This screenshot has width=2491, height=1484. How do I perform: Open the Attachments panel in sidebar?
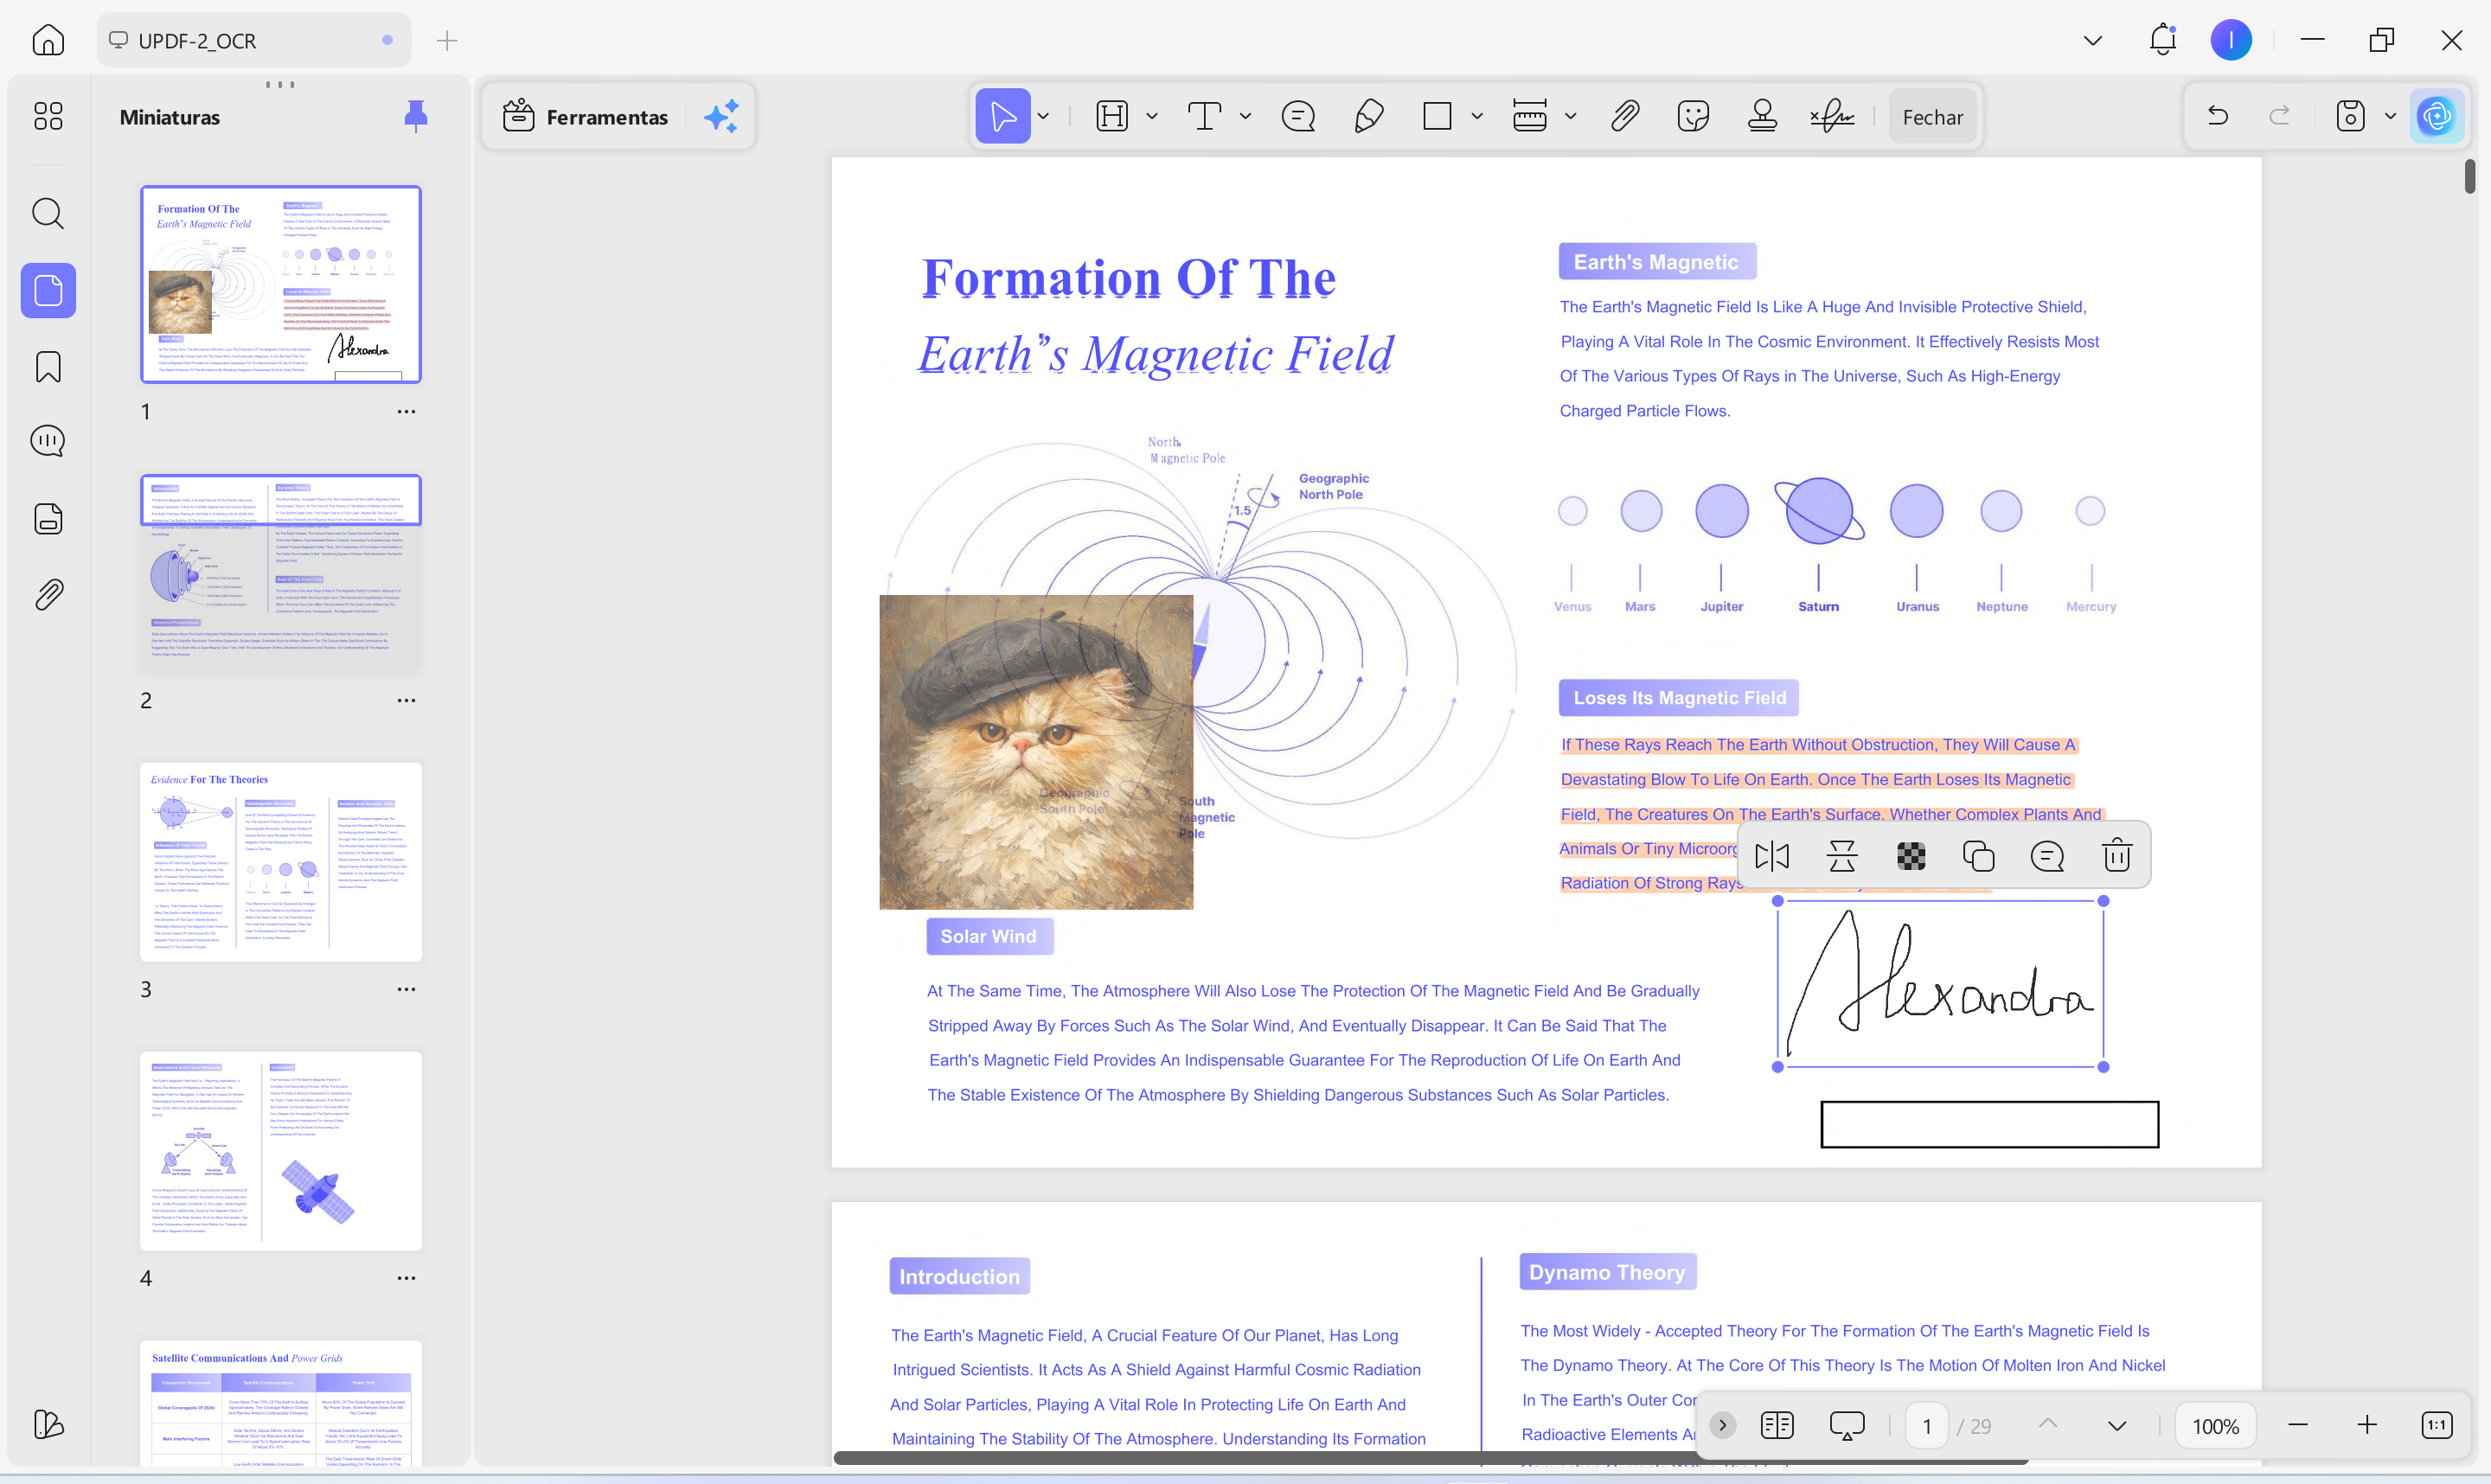tap(48, 594)
